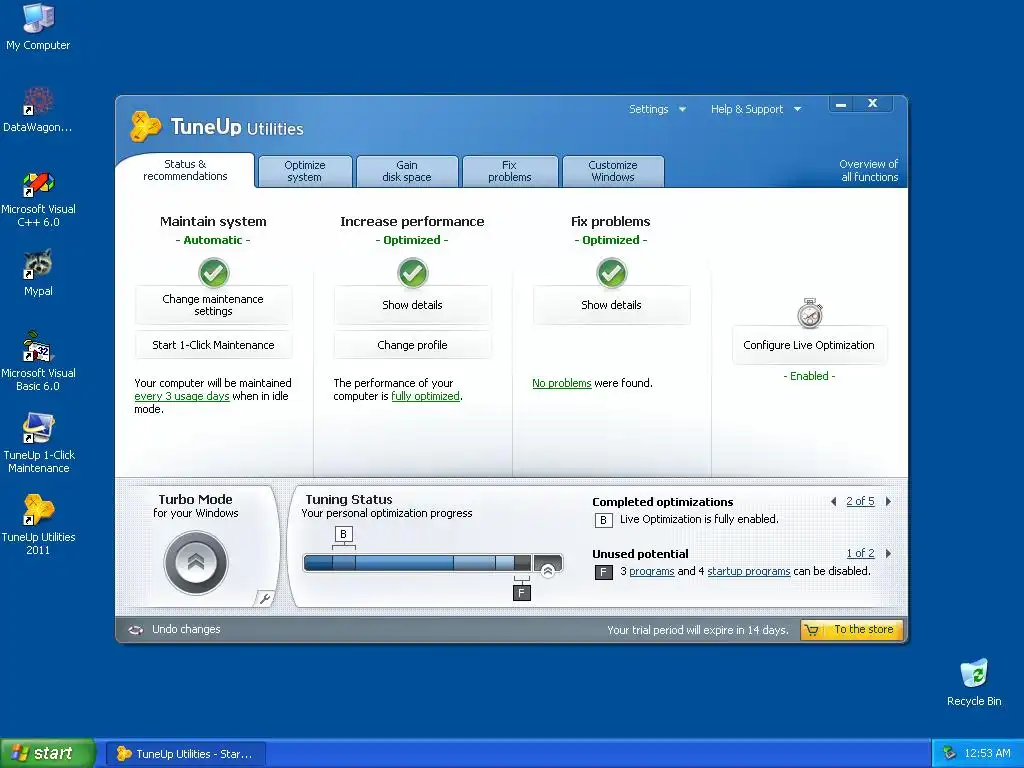This screenshot has height=768, width=1024.
Task: Click trial period expiry text
Action: [697, 630]
